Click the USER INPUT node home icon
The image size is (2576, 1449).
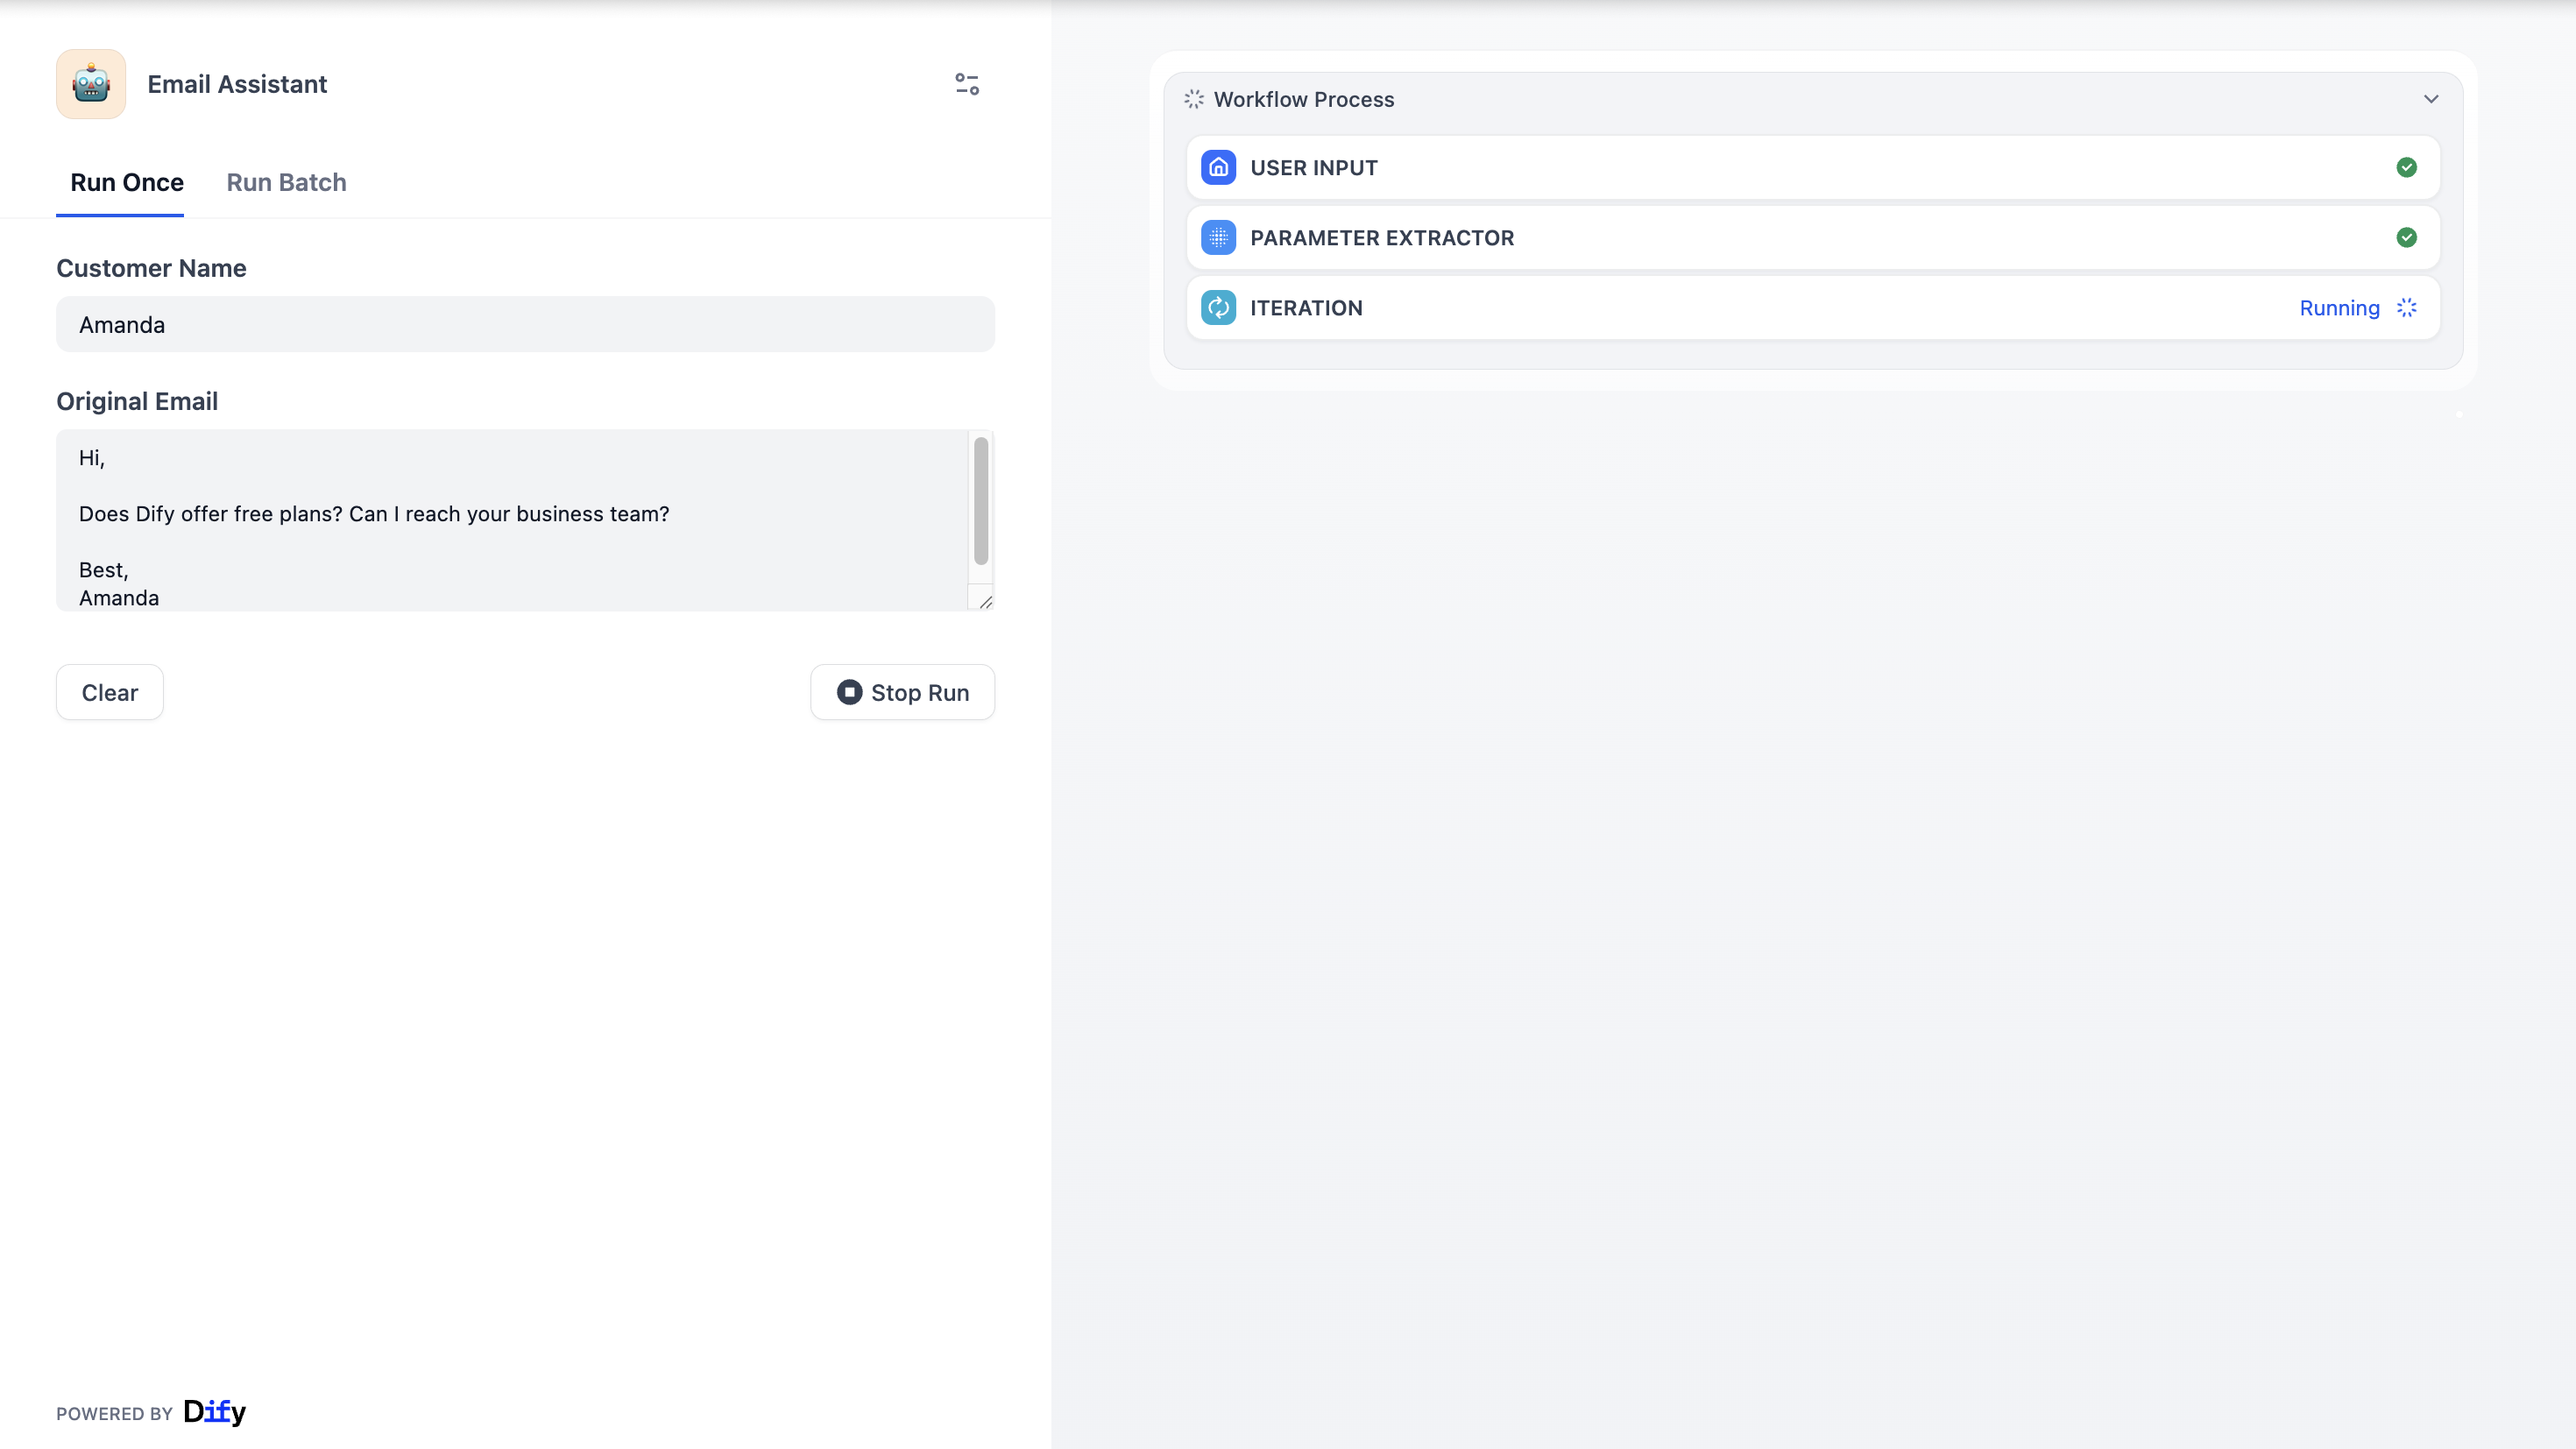(x=1218, y=167)
